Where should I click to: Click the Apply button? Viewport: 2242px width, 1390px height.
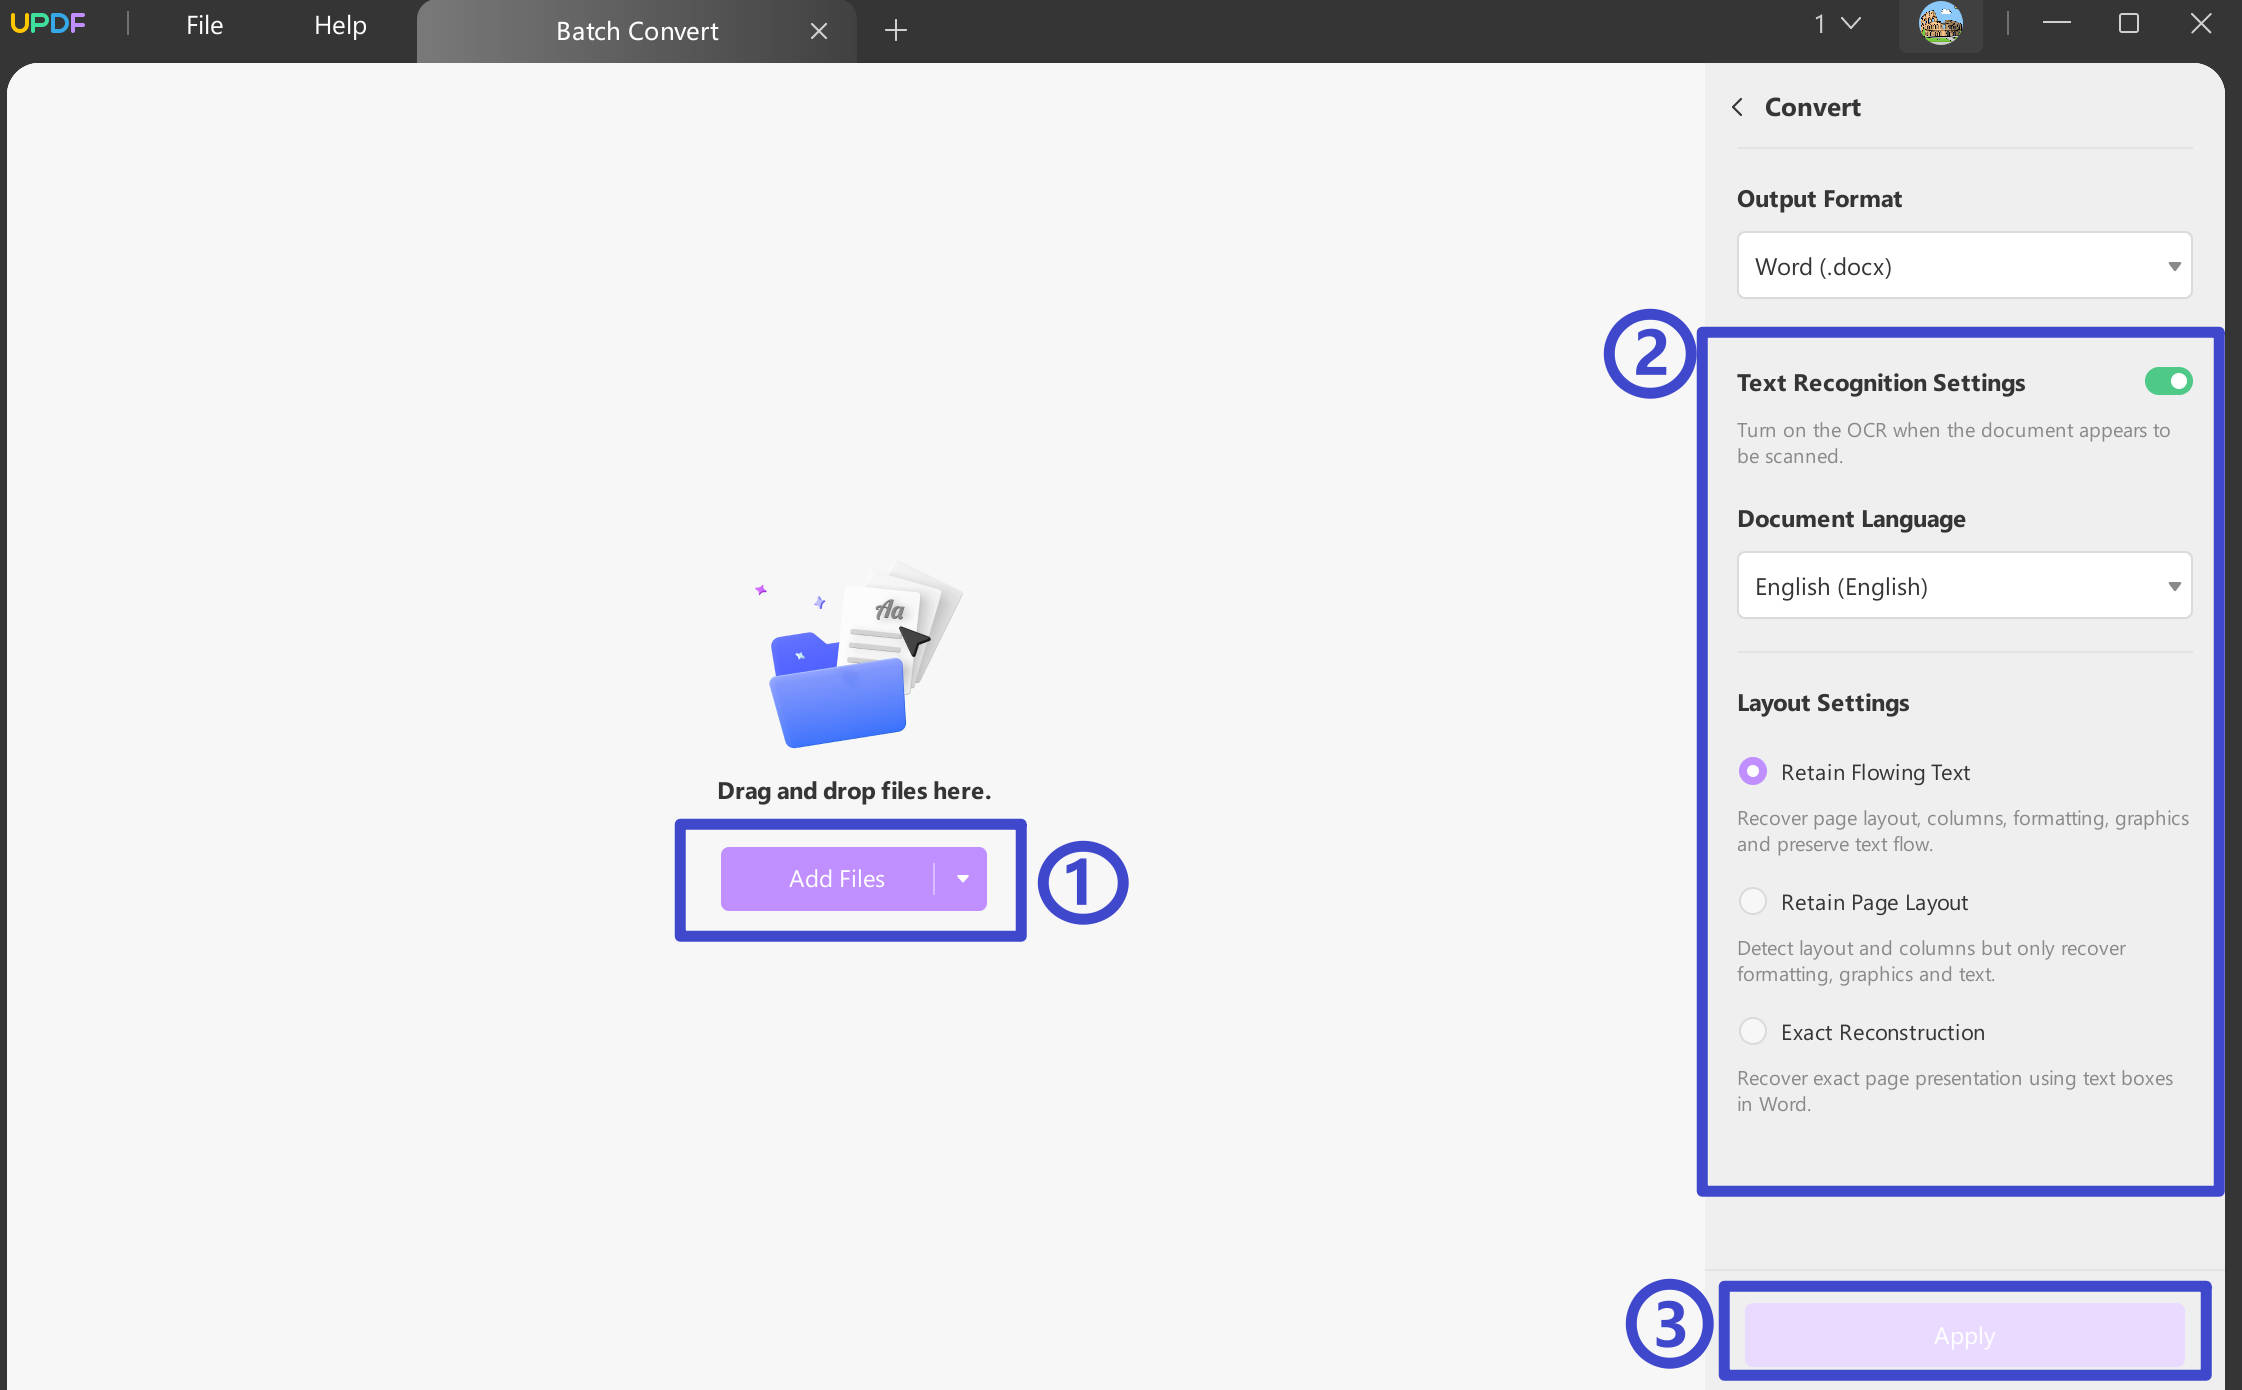(1964, 1335)
